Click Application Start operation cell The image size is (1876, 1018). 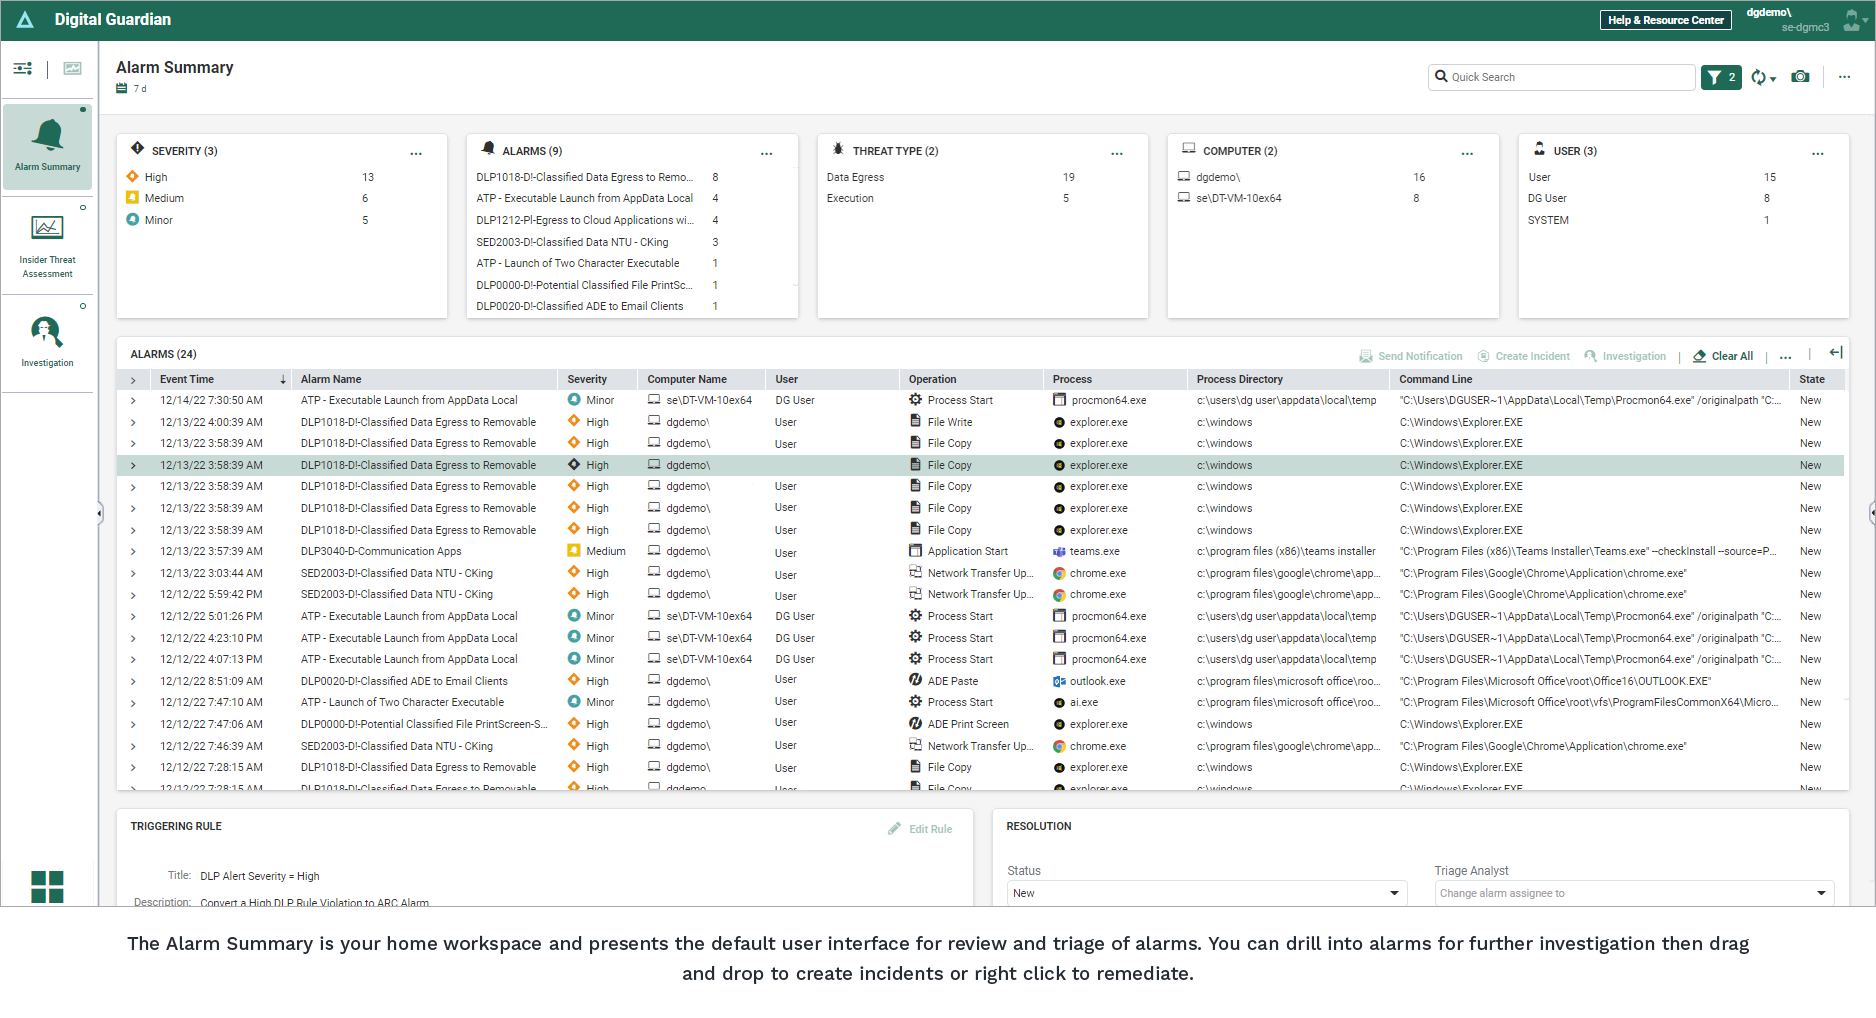click(x=958, y=552)
